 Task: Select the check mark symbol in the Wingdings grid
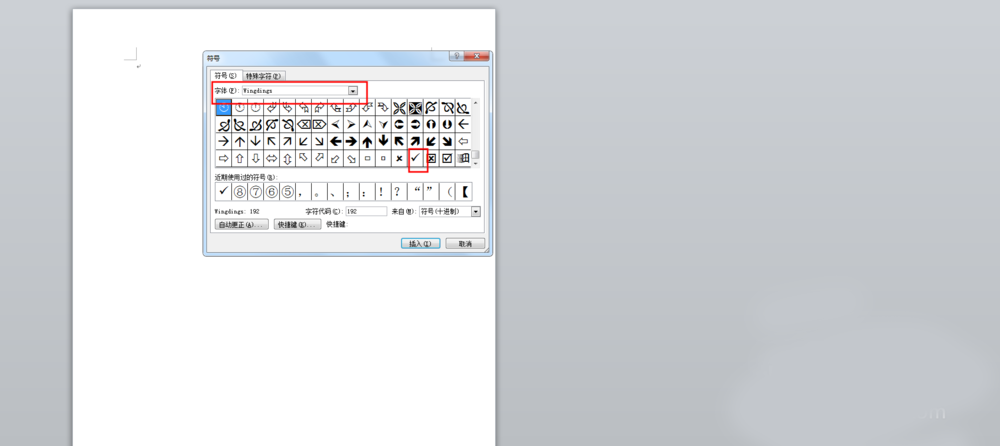click(x=415, y=158)
